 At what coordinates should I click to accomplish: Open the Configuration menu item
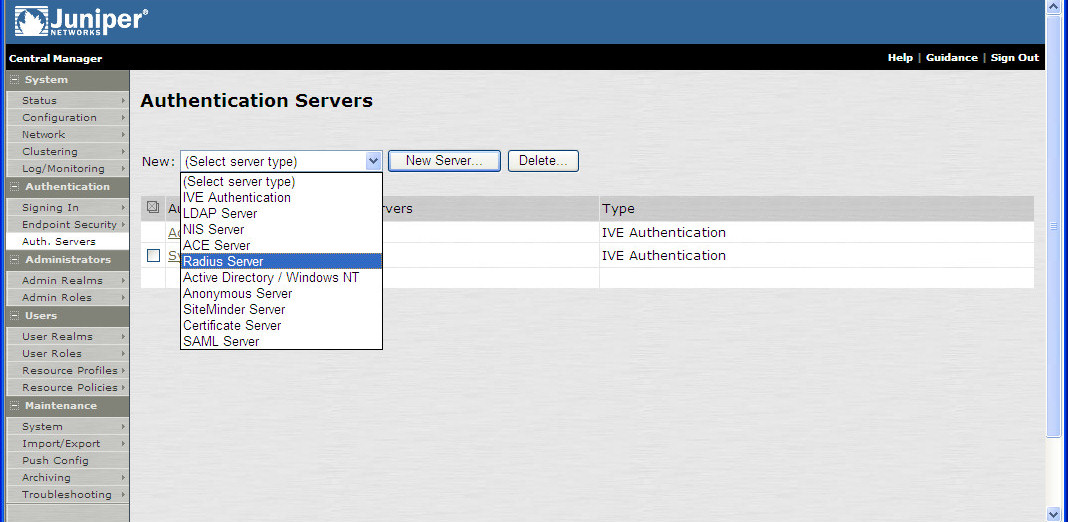(67, 117)
